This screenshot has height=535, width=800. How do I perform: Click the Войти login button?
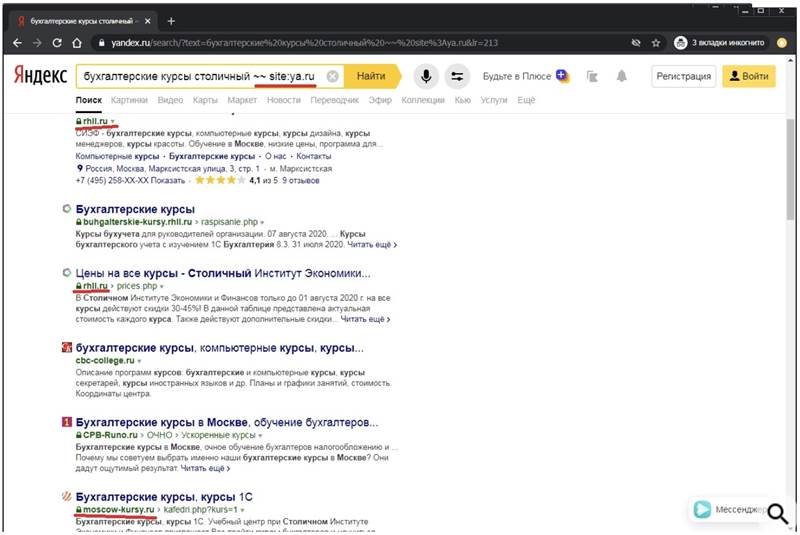click(749, 76)
